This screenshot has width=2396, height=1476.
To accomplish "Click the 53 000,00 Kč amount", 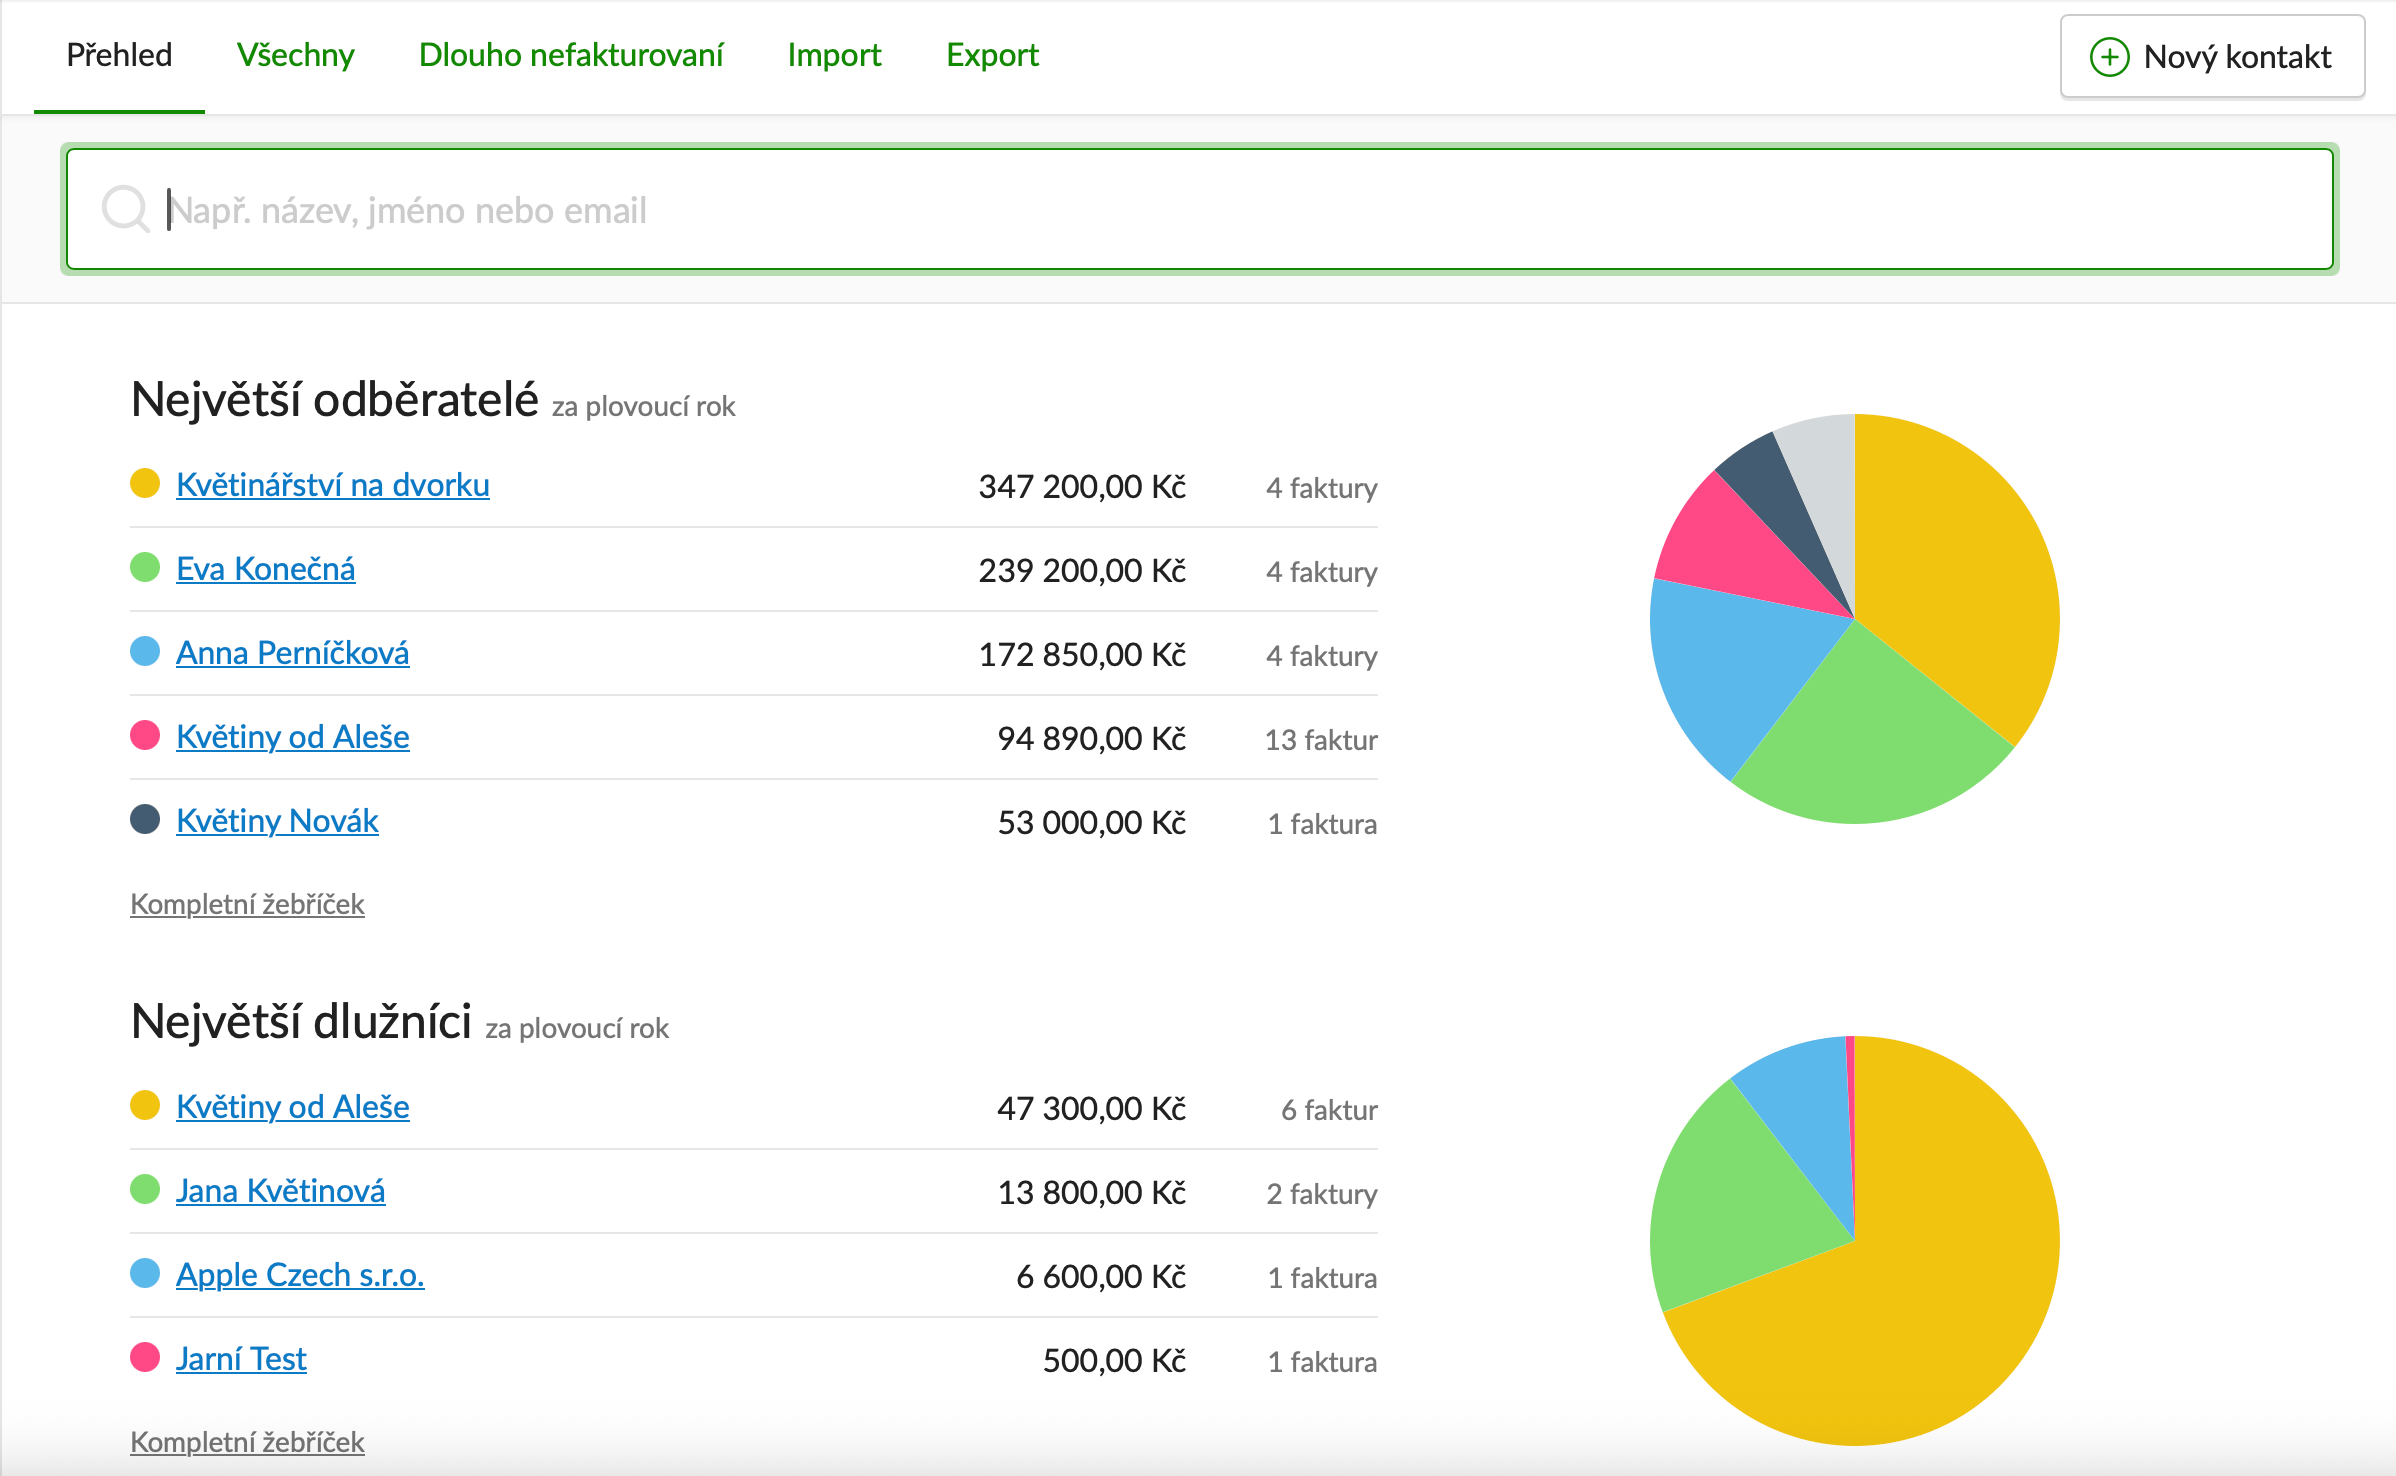I will click(x=1092, y=823).
